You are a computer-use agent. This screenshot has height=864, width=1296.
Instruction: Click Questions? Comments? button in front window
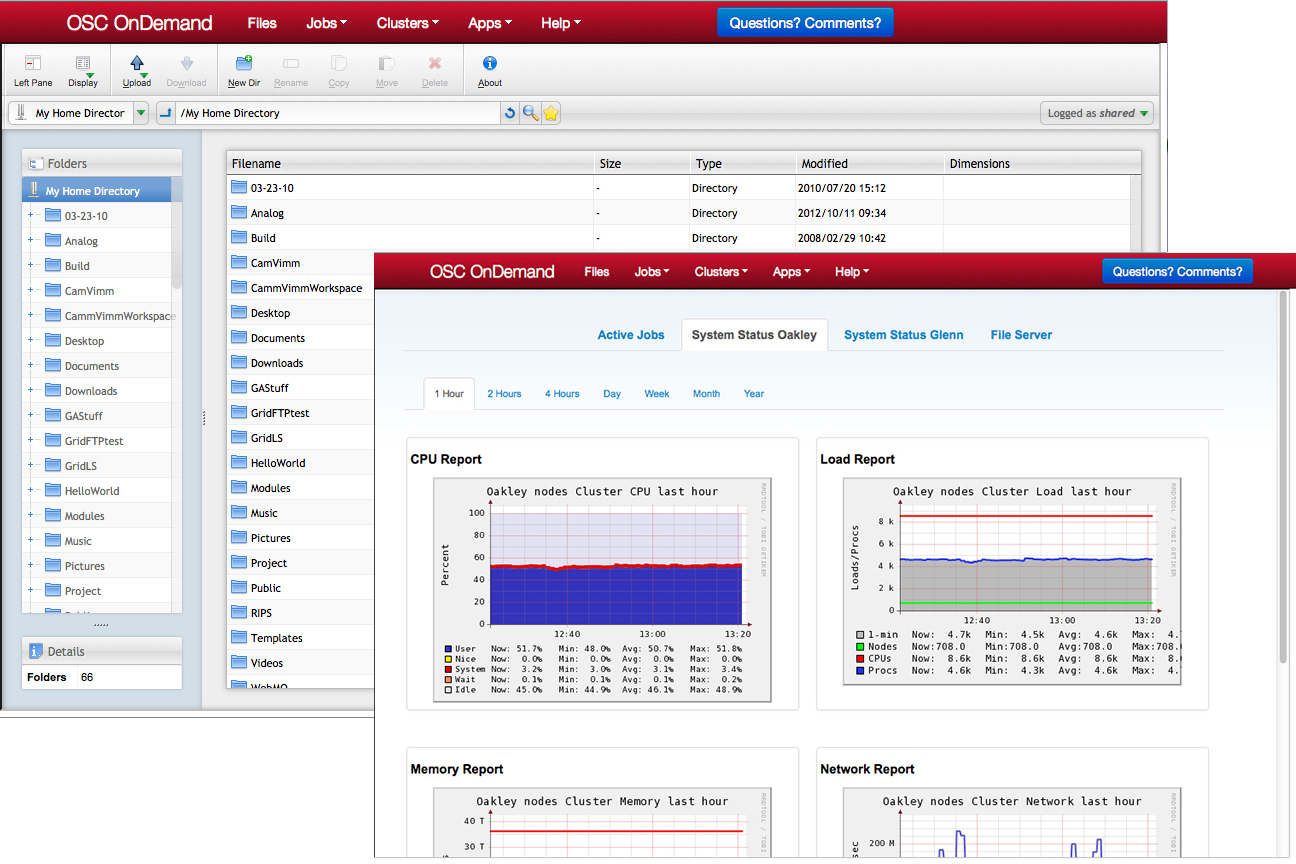[1177, 272]
